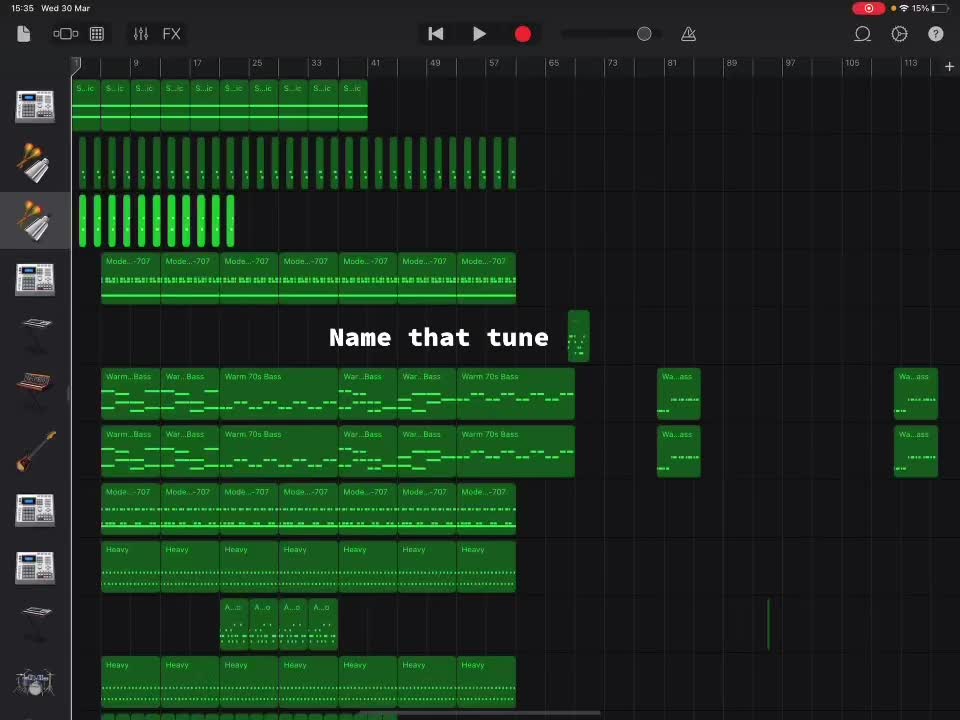
Task: Select the bass guitar track icon
Action: click(x=35, y=452)
